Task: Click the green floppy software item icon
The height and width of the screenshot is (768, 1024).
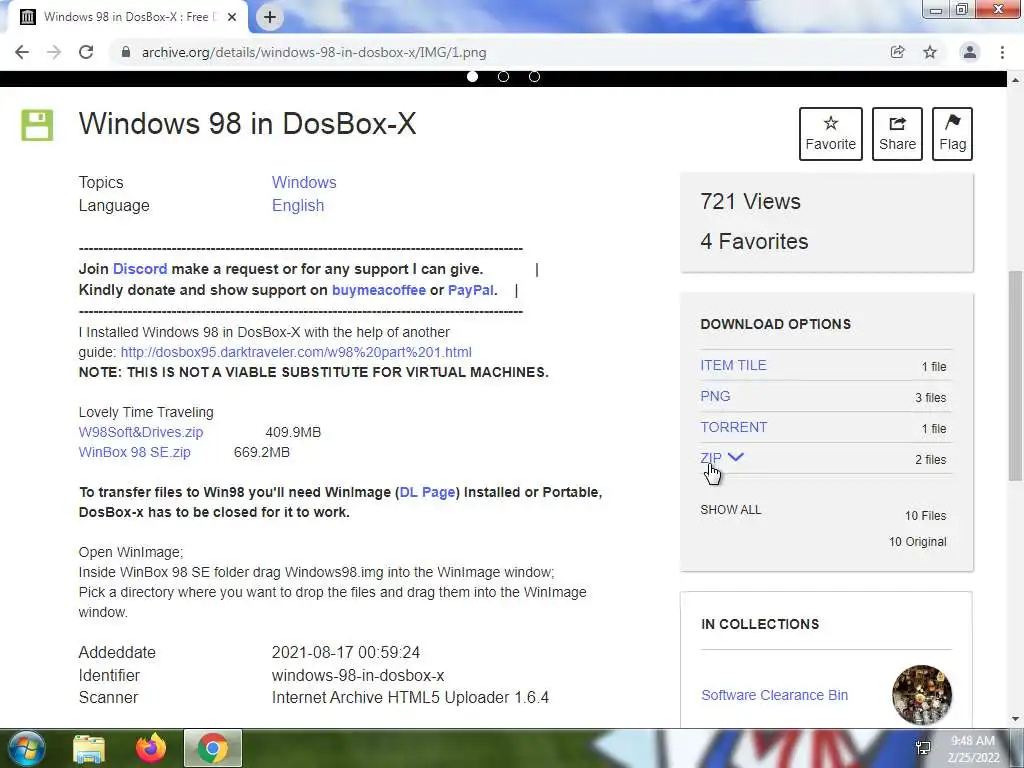Action: [x=37, y=125]
